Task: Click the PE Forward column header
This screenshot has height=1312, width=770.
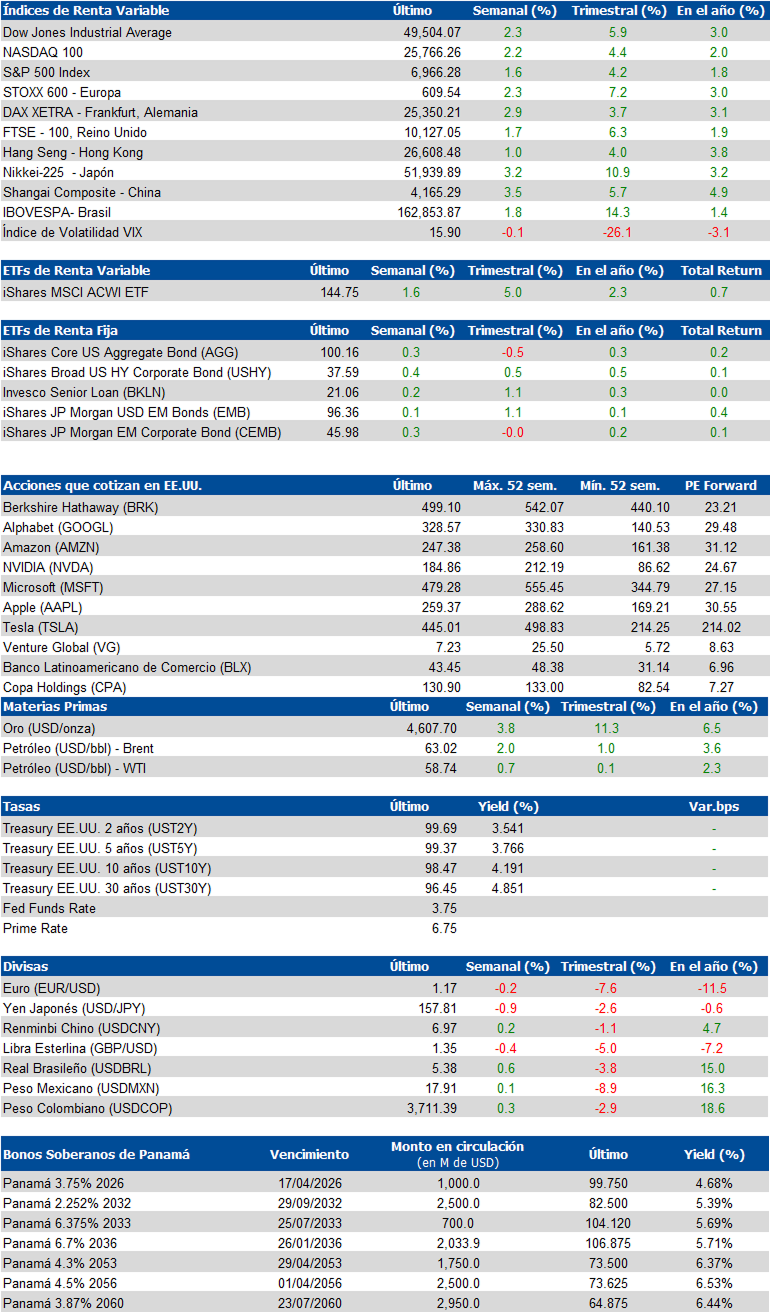Action: 721,485
